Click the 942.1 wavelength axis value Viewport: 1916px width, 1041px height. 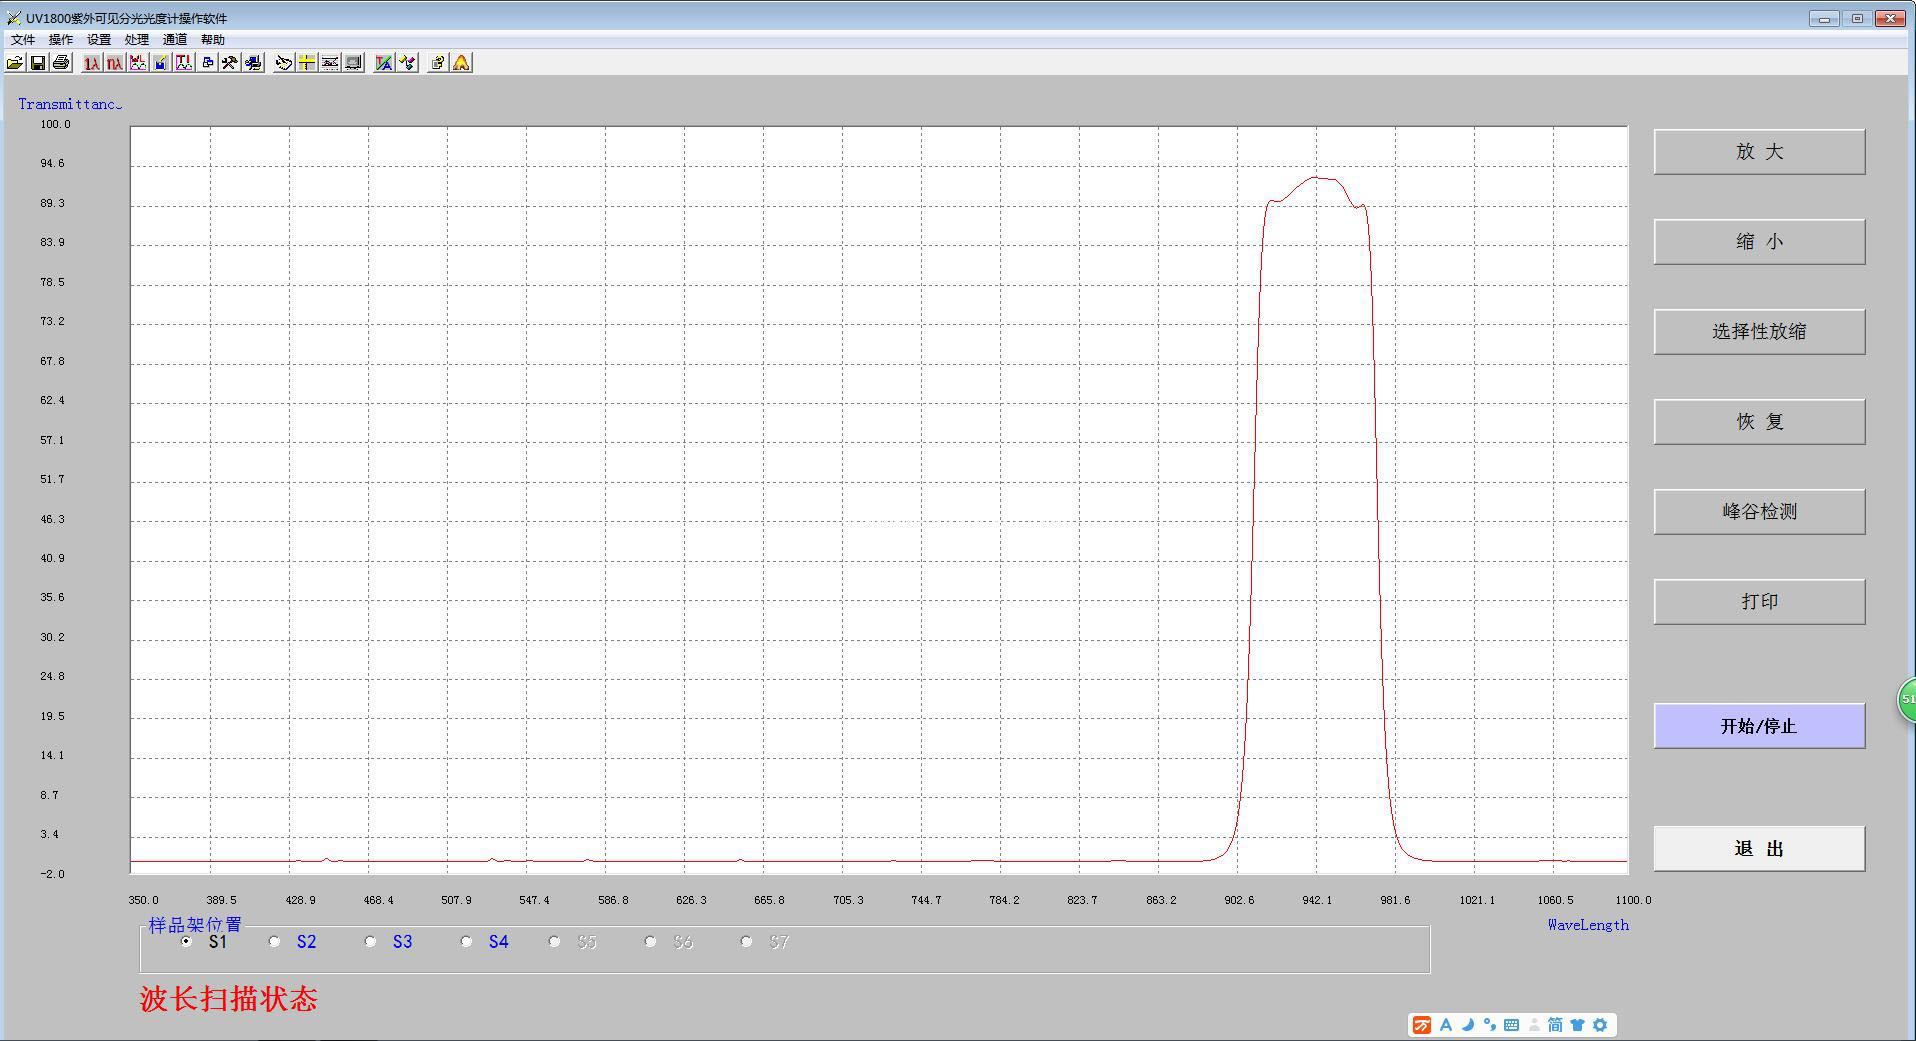click(x=1317, y=900)
